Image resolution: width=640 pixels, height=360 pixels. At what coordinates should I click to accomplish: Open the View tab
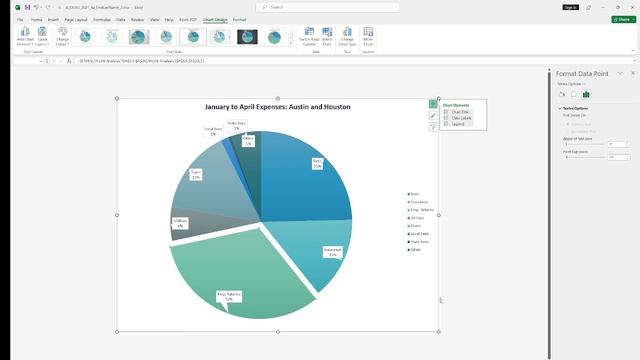154,20
